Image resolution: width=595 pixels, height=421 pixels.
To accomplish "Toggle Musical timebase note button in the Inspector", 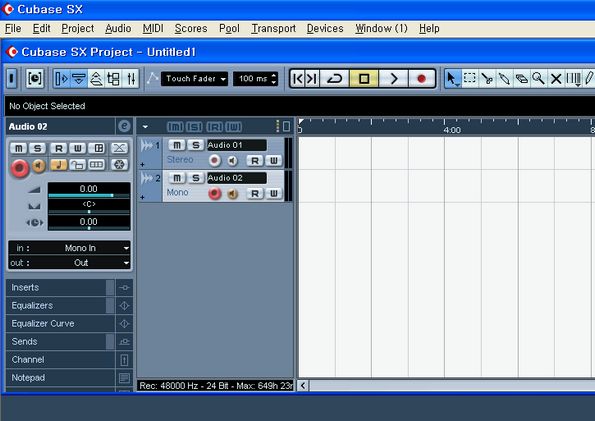I will point(59,164).
